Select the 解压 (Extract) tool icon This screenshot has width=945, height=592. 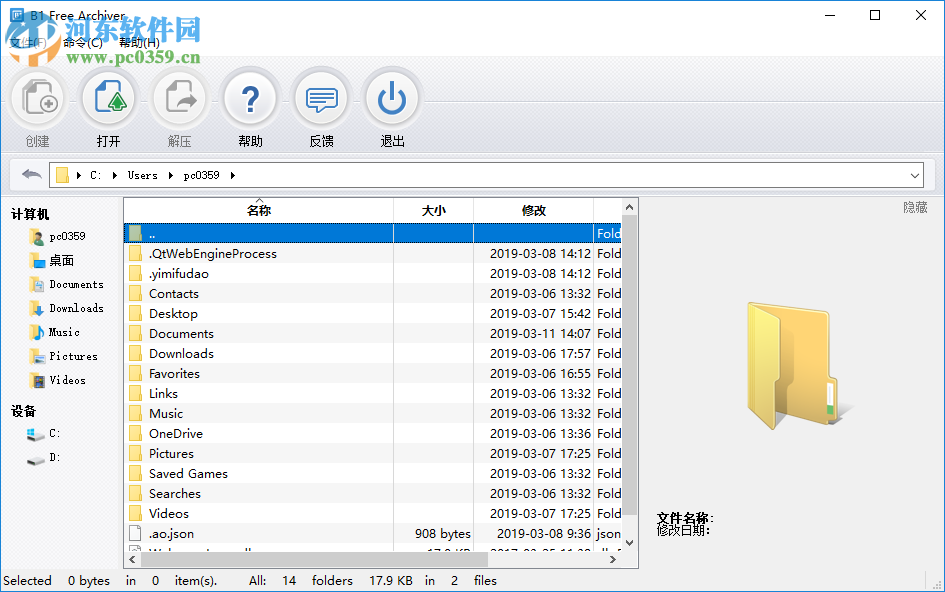[x=179, y=98]
